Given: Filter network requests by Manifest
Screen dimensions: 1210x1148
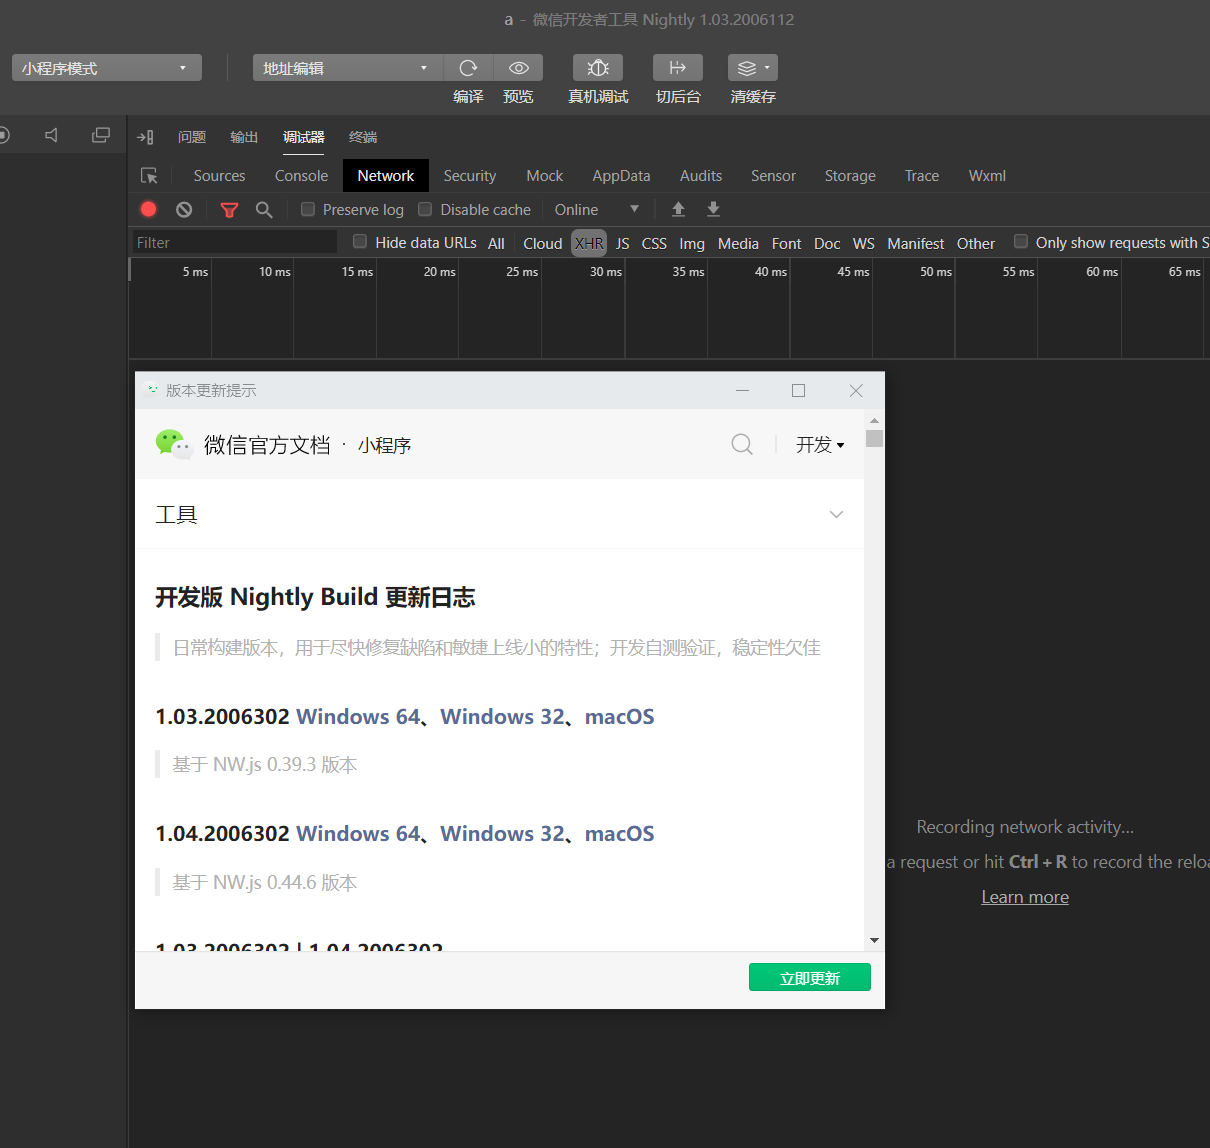Looking at the screenshot, I should tap(916, 243).
